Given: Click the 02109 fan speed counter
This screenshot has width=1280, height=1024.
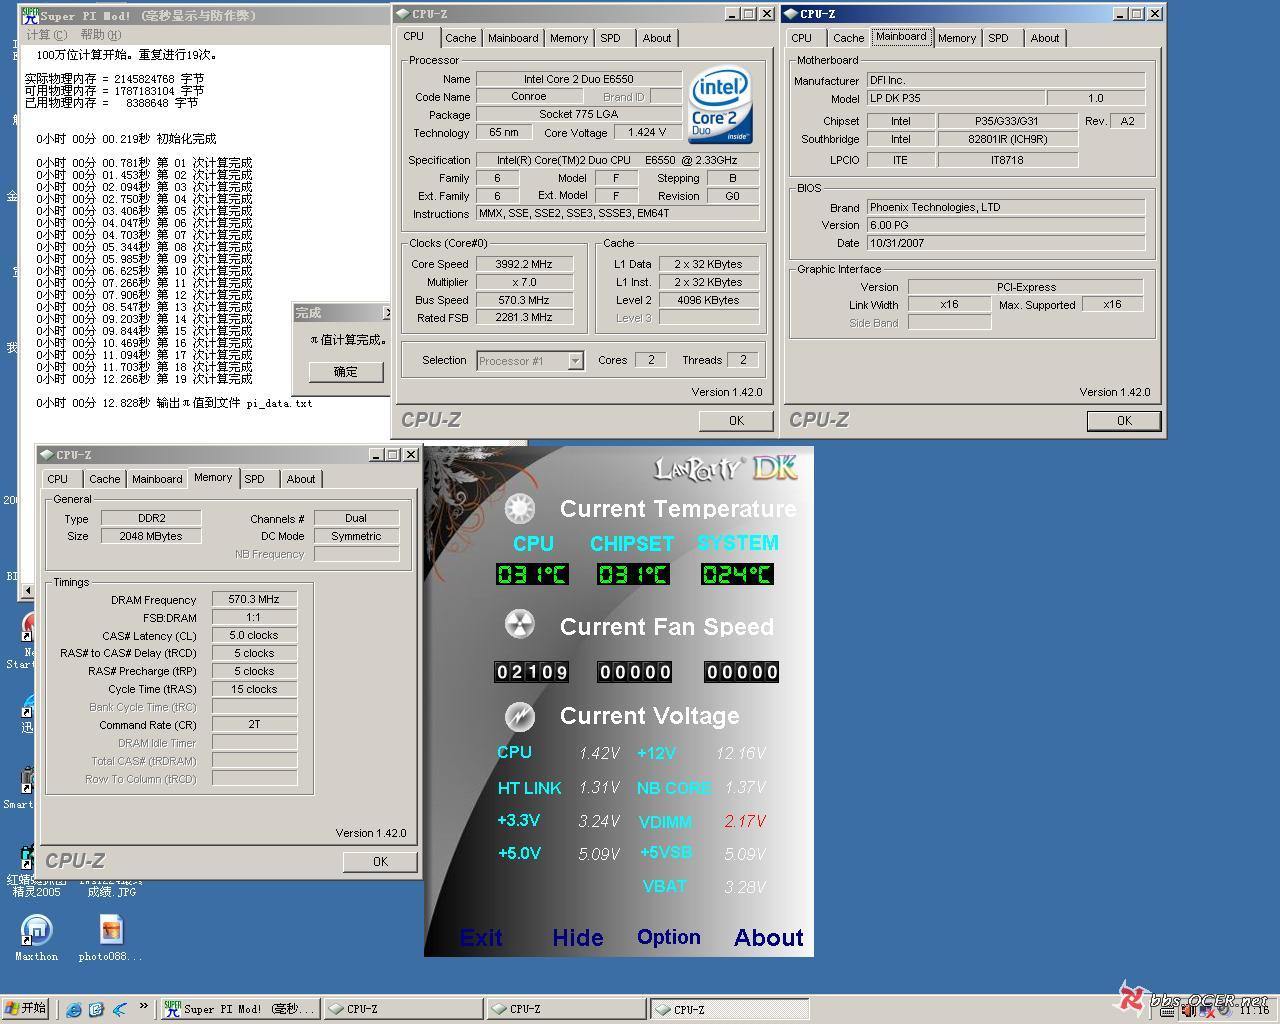Looking at the screenshot, I should pos(532,672).
